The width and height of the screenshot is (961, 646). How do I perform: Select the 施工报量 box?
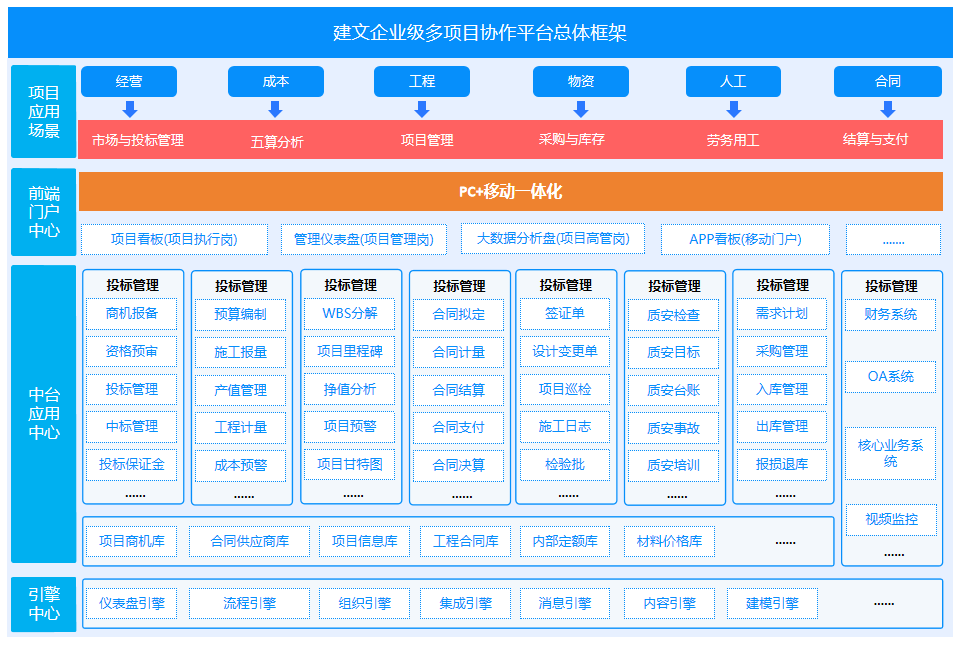240,352
